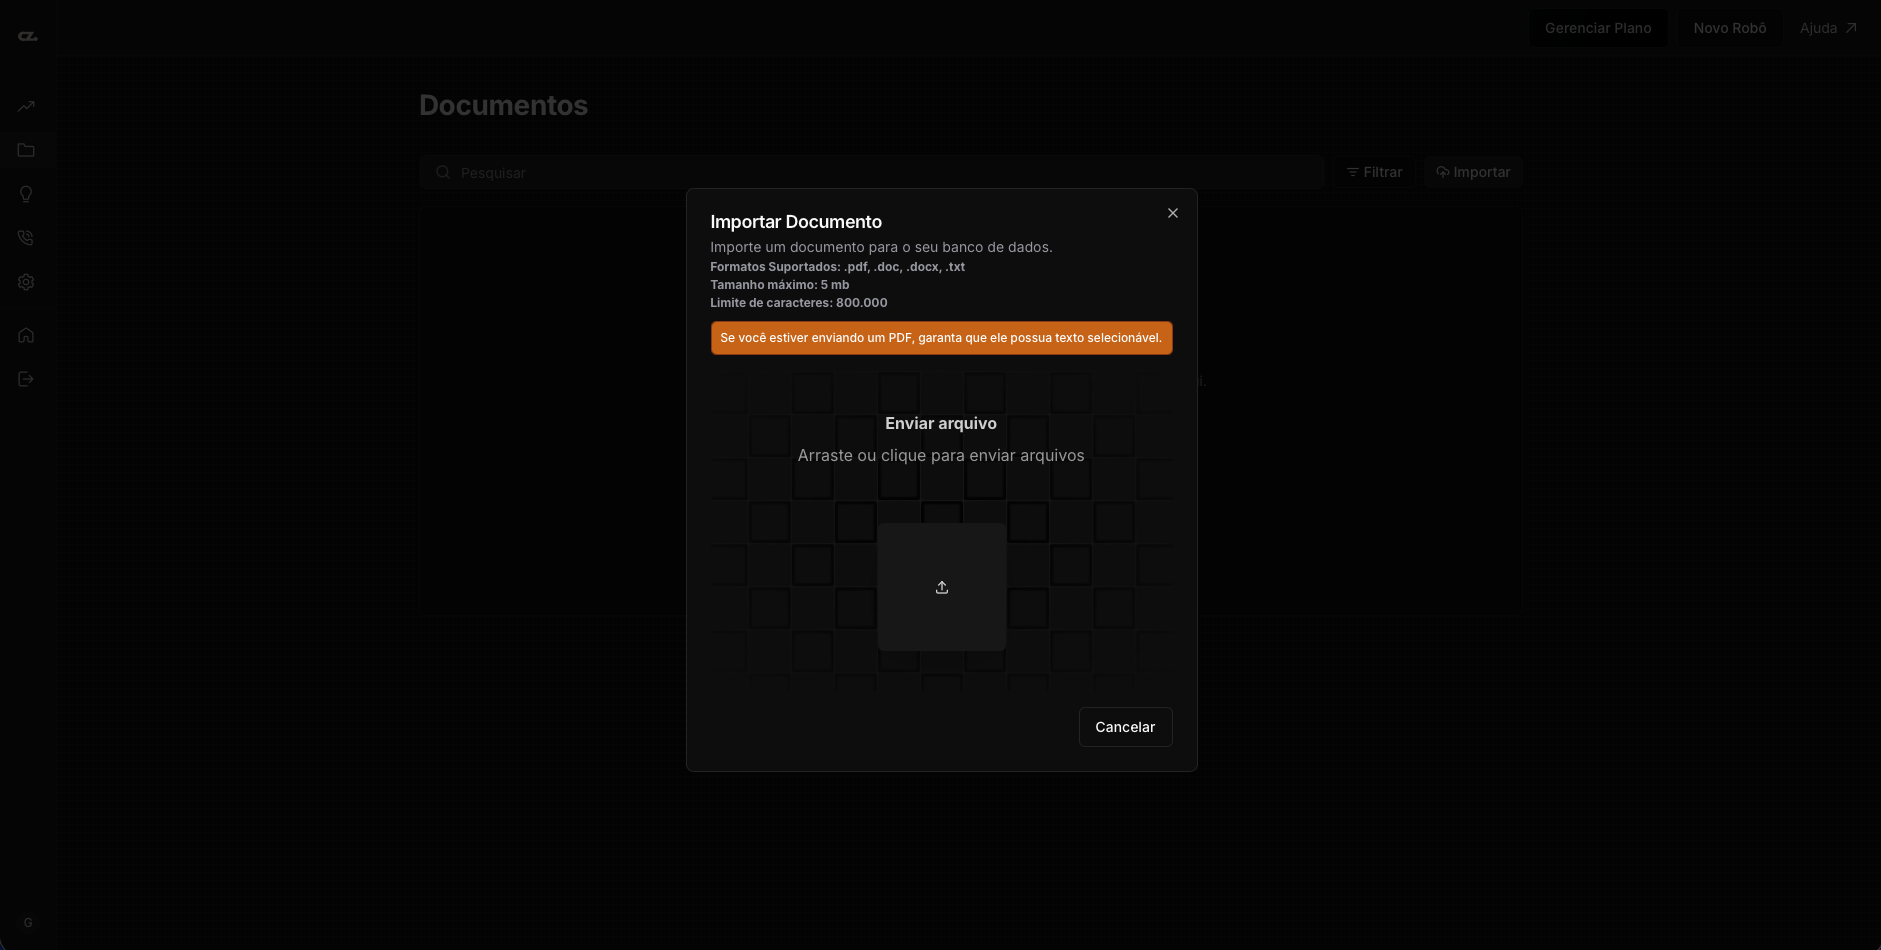
Task: Open the phone calls icon in sidebar
Action: point(26,238)
